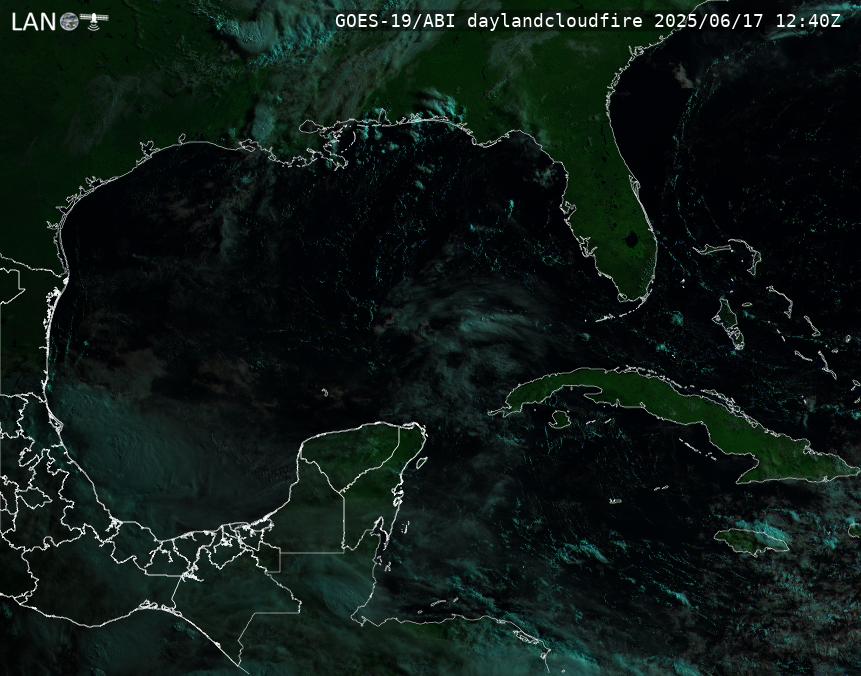Click the 12:40Z timestamp

click(808, 21)
